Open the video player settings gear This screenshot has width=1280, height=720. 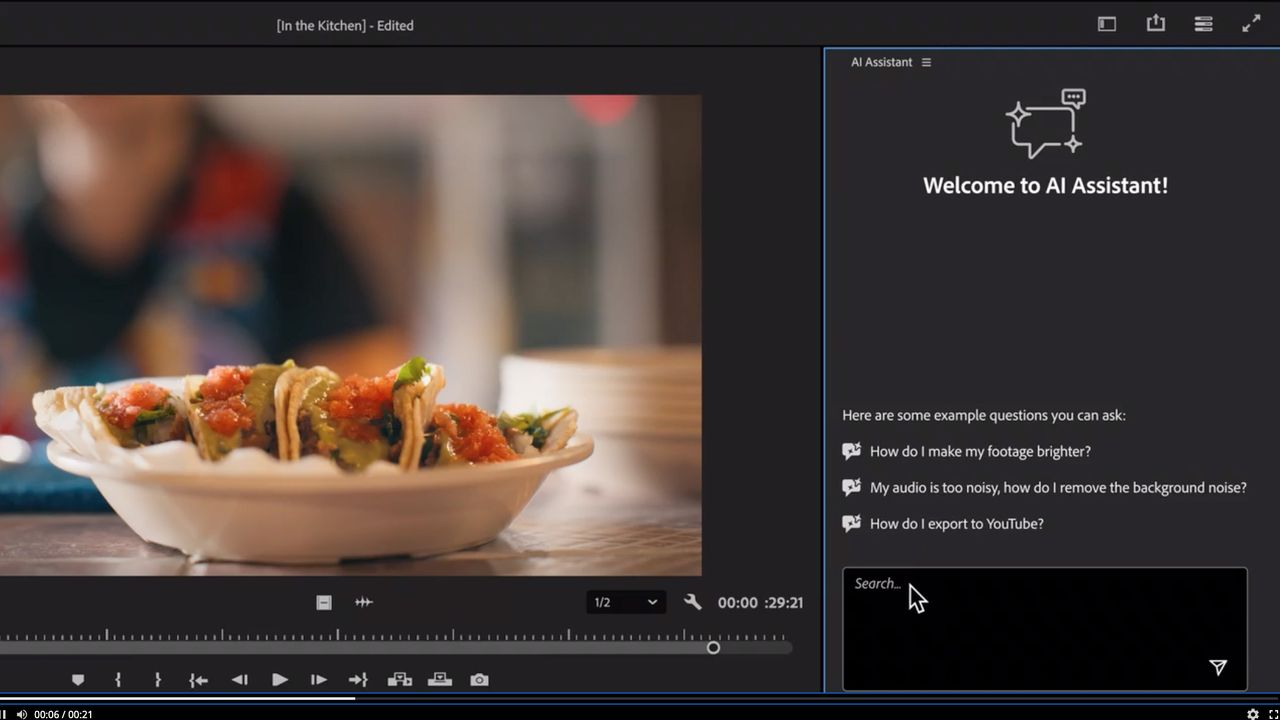coord(1252,714)
